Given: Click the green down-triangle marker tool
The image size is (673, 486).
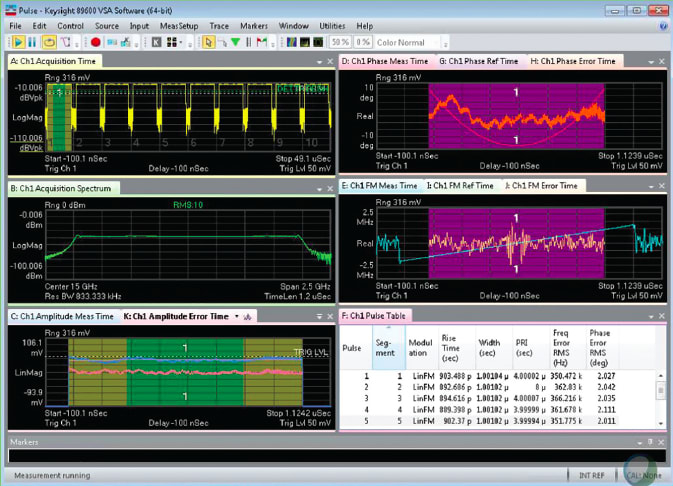Looking at the screenshot, I should (235, 42).
